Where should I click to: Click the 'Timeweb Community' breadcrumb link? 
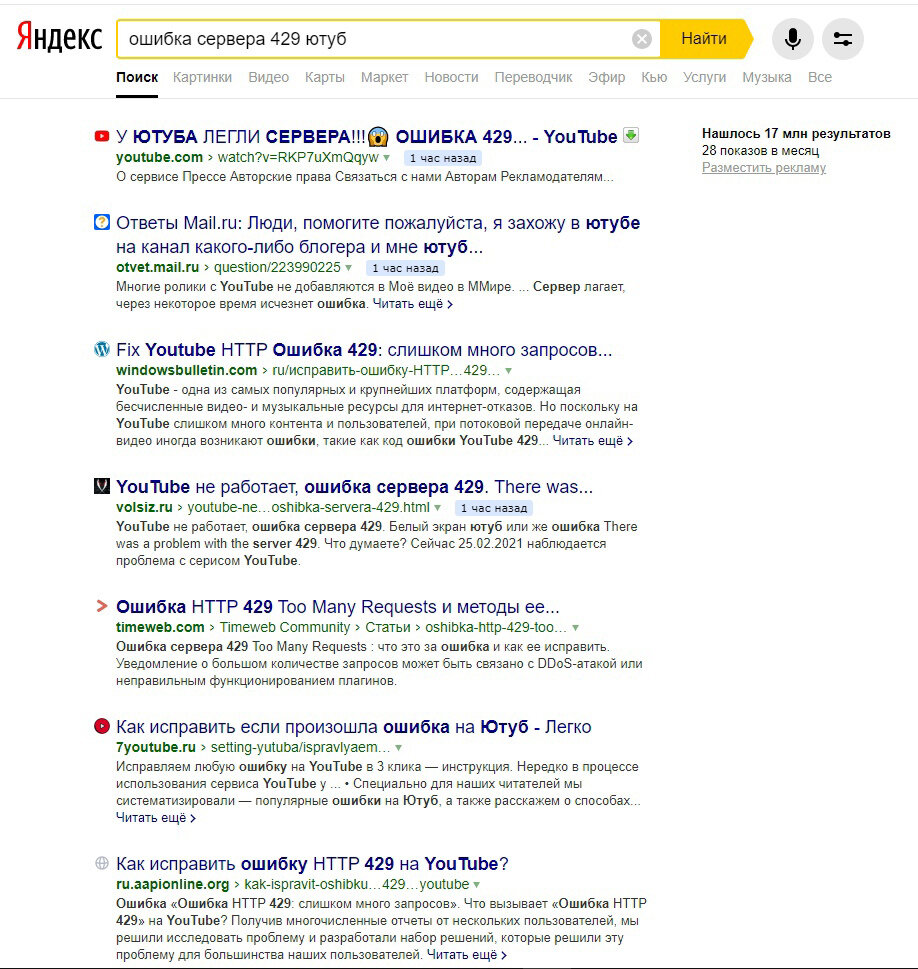[285, 627]
